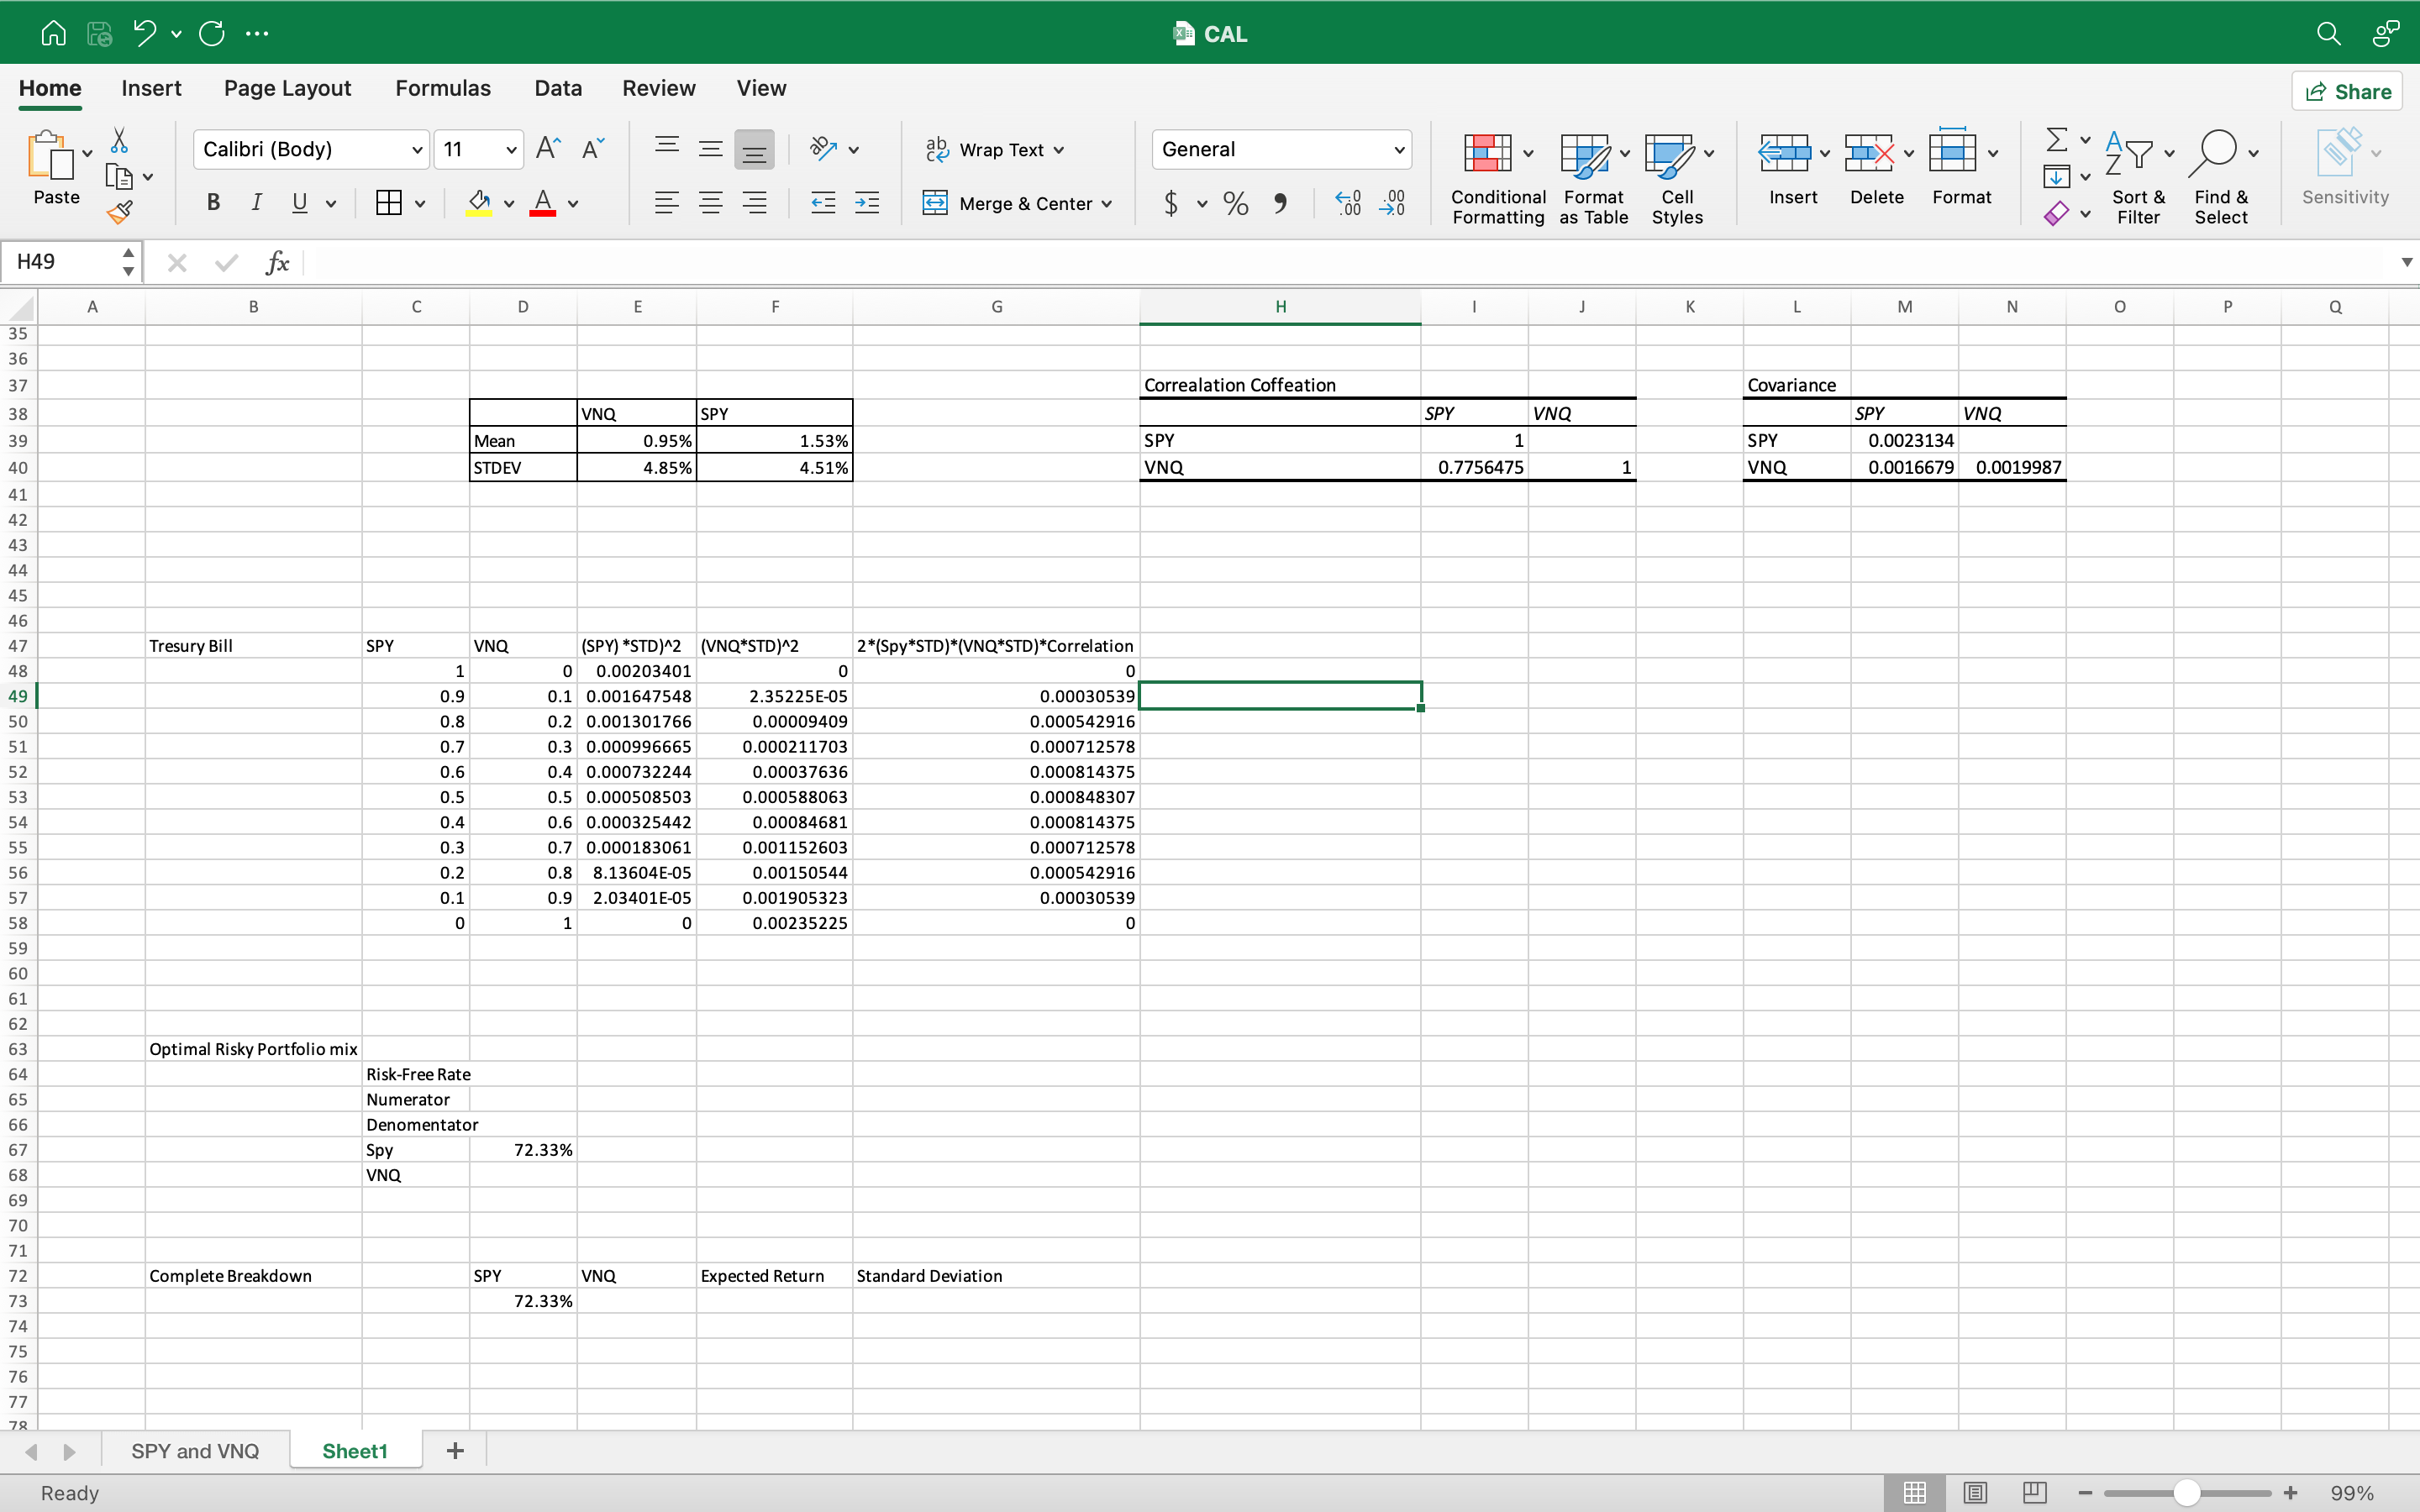Expand Merge & Center options arrow
The height and width of the screenshot is (1512, 2420).
click(x=1107, y=204)
